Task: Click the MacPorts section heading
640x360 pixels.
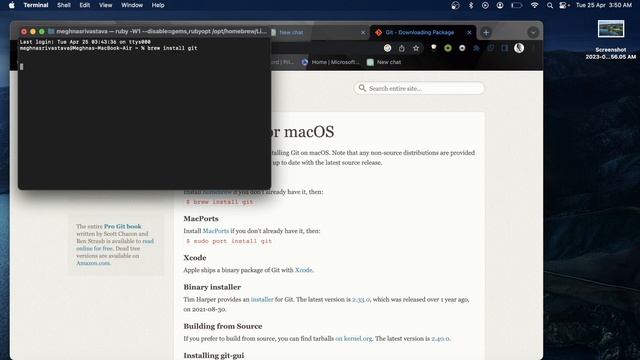Action: click(x=201, y=219)
